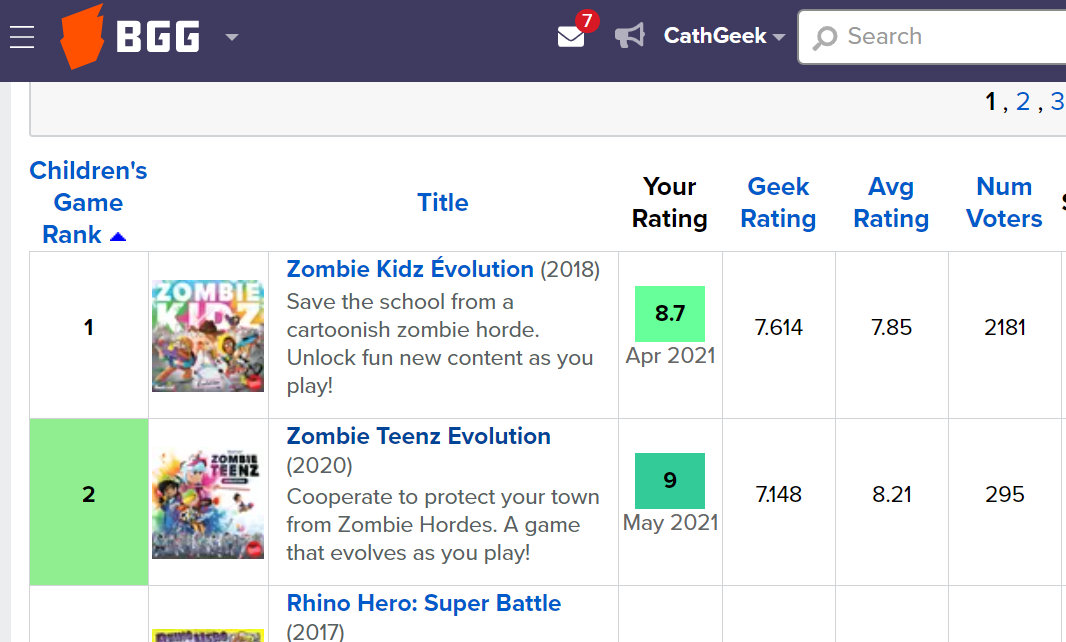
Task: Sort the list by Num Voters
Action: (x=1004, y=202)
